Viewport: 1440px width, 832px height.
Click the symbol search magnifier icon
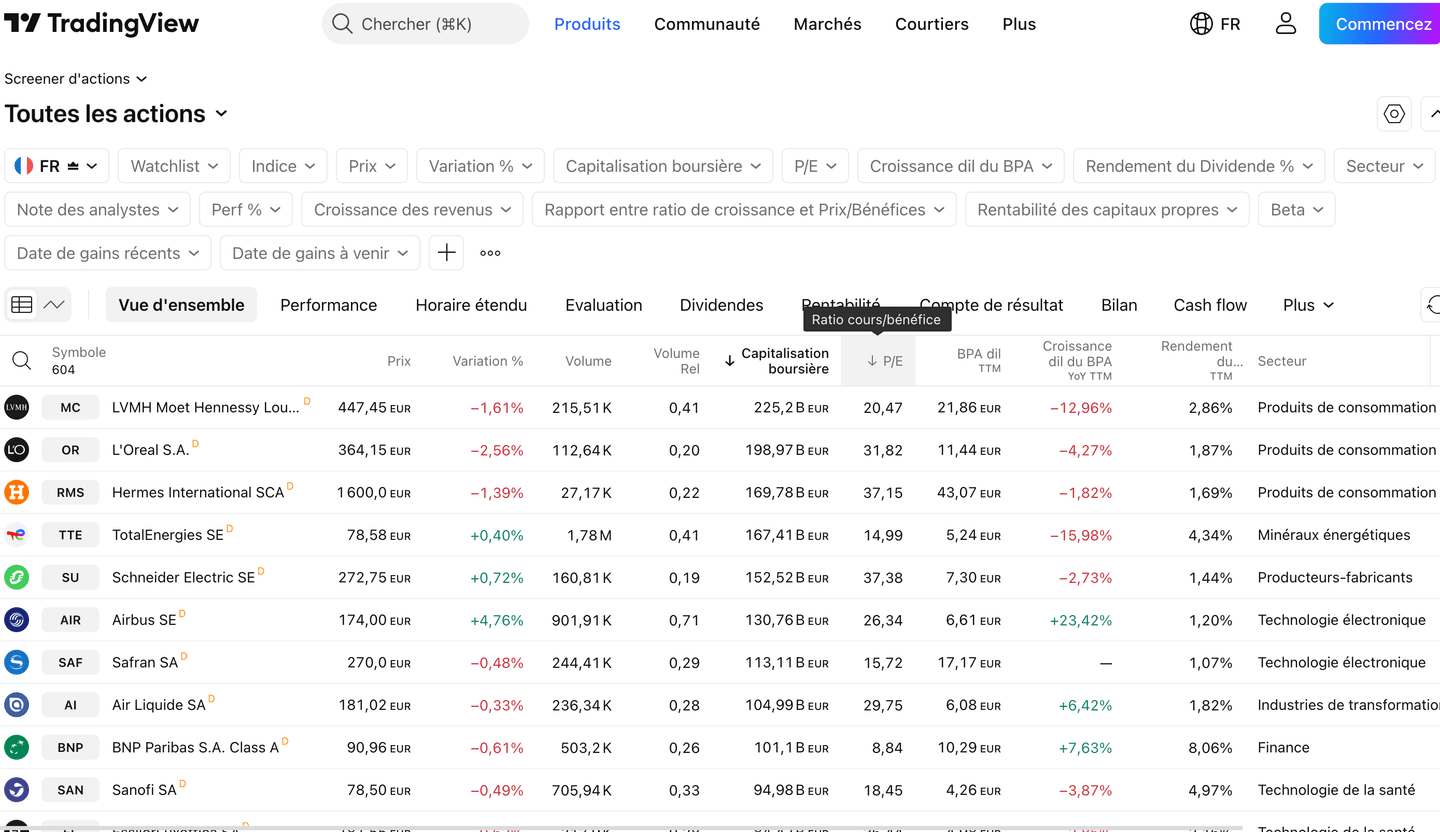point(21,361)
